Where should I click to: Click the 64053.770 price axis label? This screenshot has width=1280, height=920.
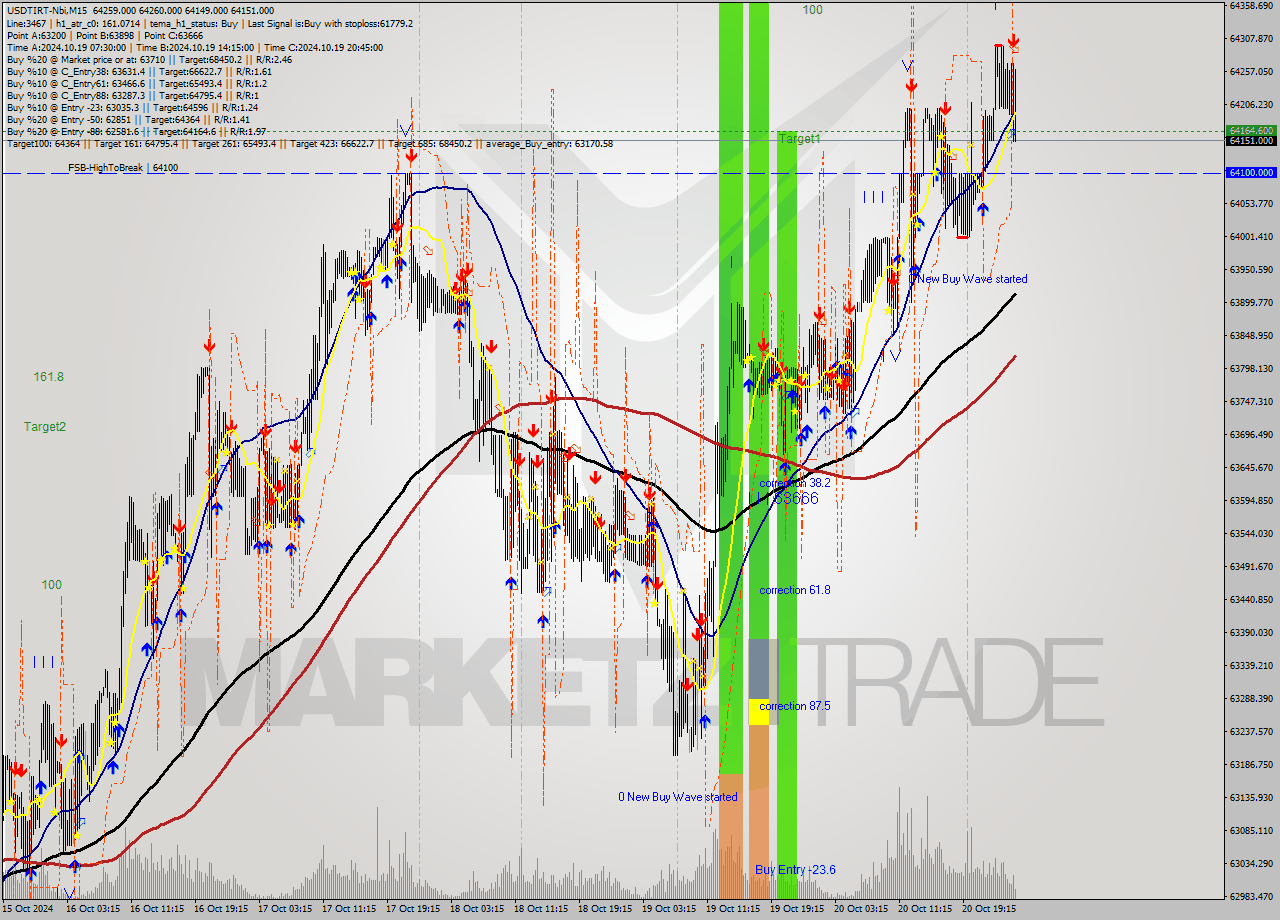(1251, 203)
